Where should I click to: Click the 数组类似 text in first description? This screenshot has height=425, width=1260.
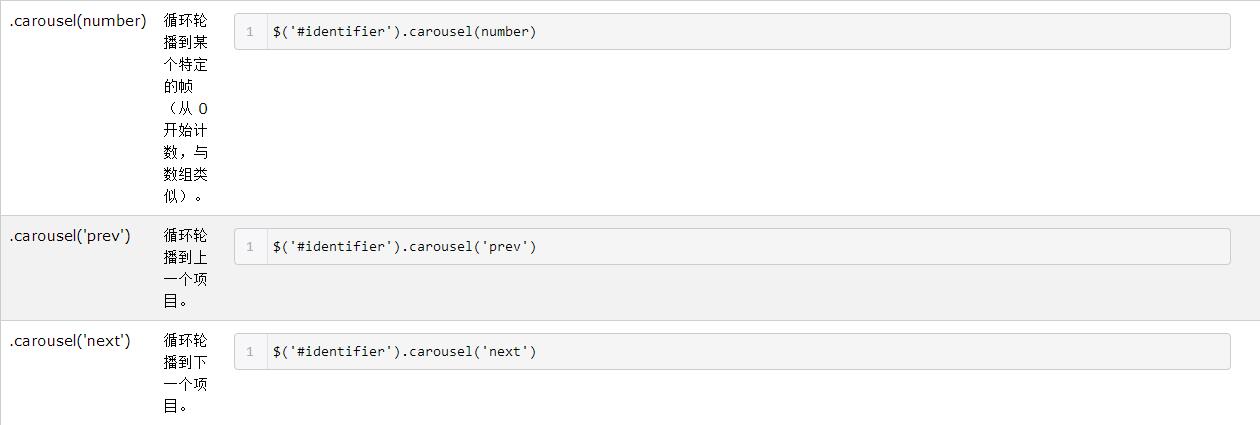(x=185, y=174)
